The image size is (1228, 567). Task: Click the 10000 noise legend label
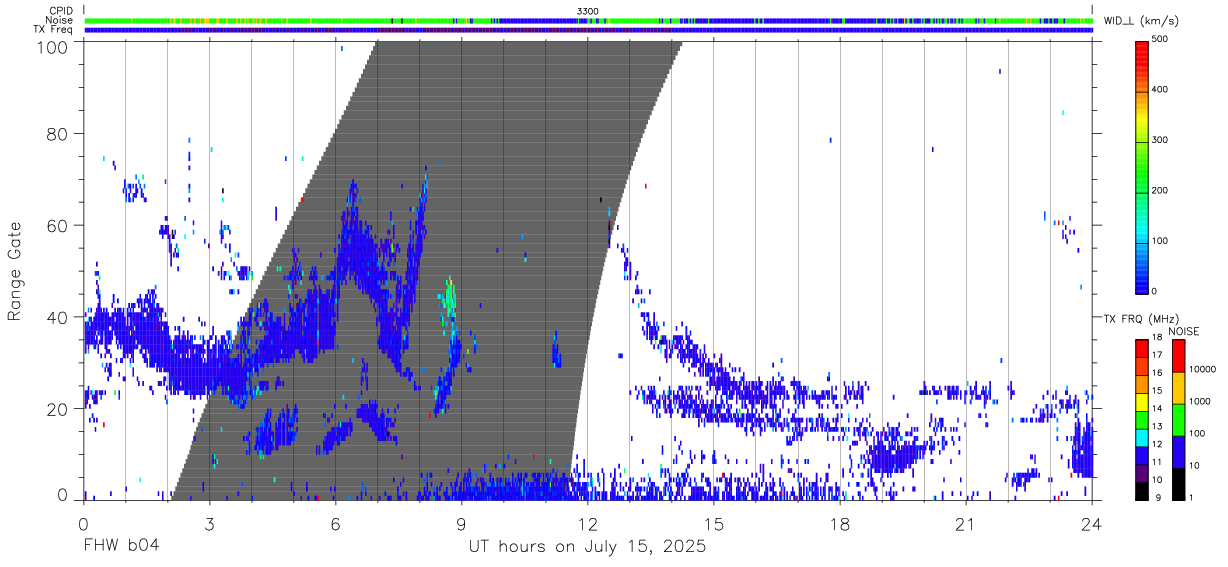coord(1203,371)
